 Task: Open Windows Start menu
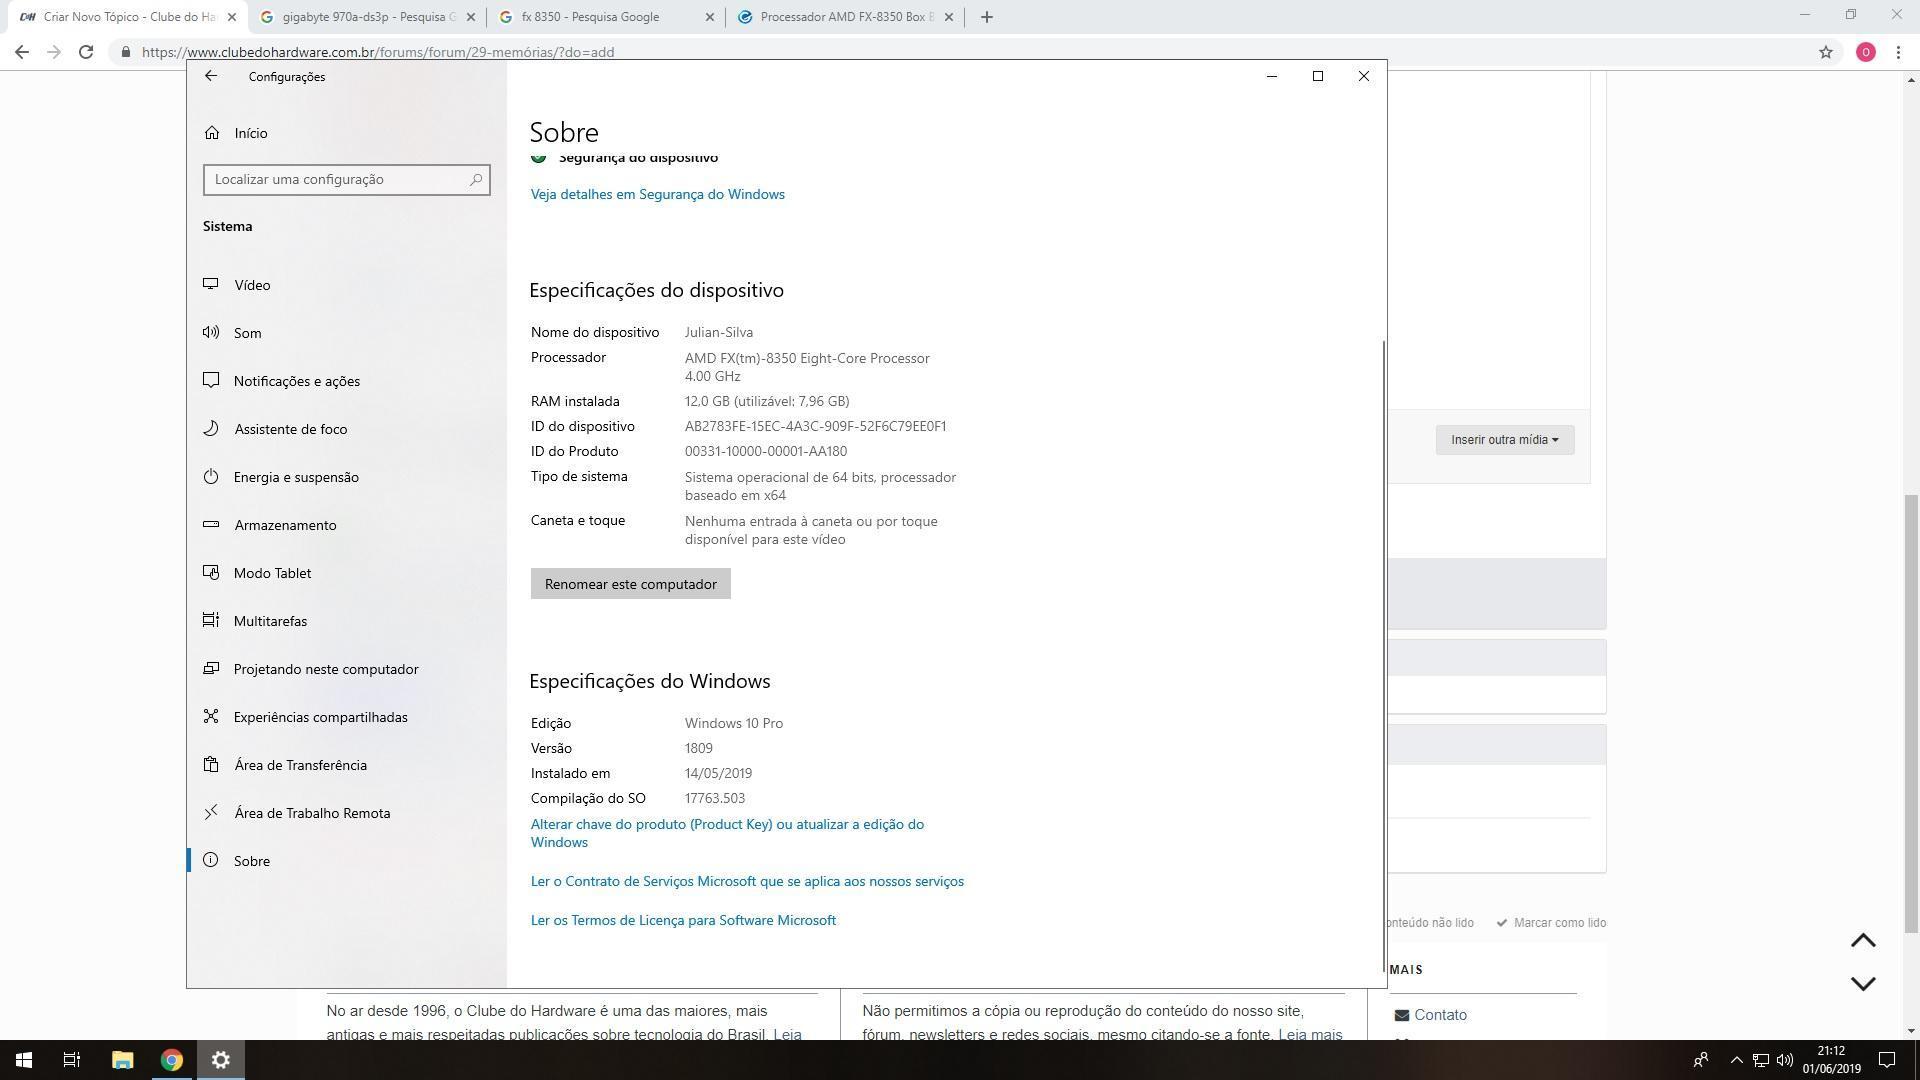(24, 1060)
